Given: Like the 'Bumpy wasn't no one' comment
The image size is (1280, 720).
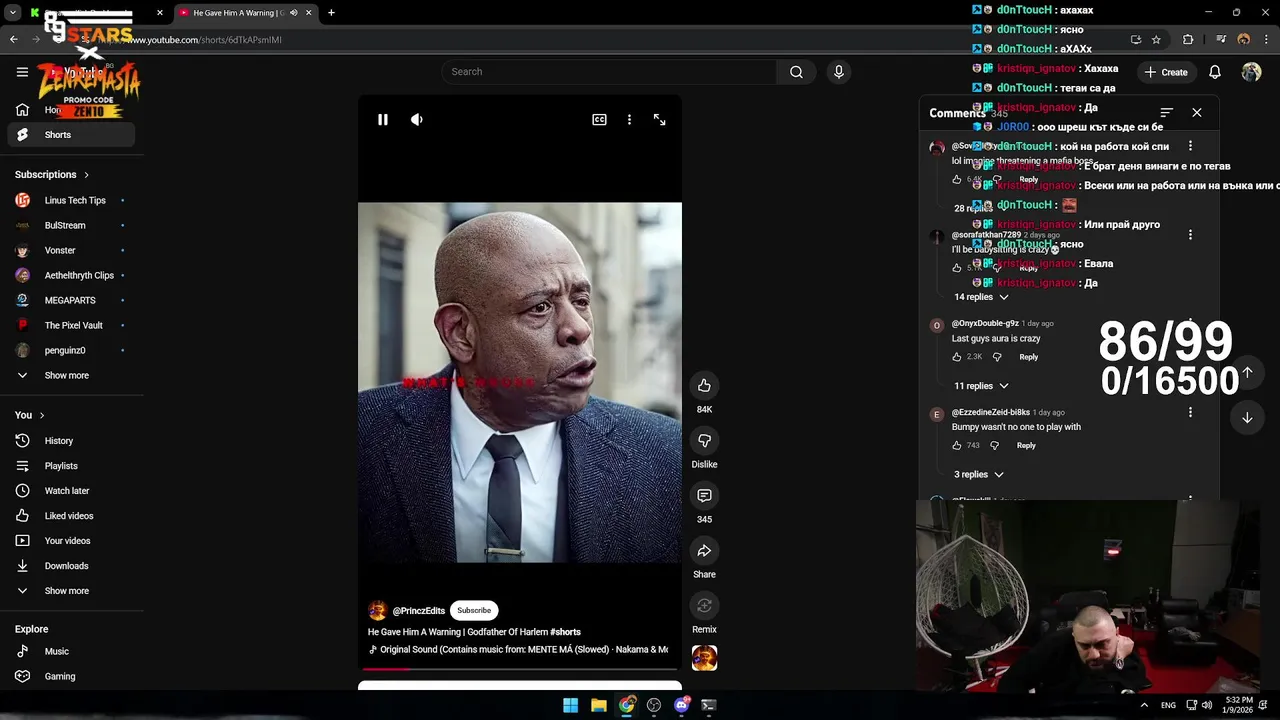Looking at the screenshot, I should pyautogui.click(x=957, y=446).
